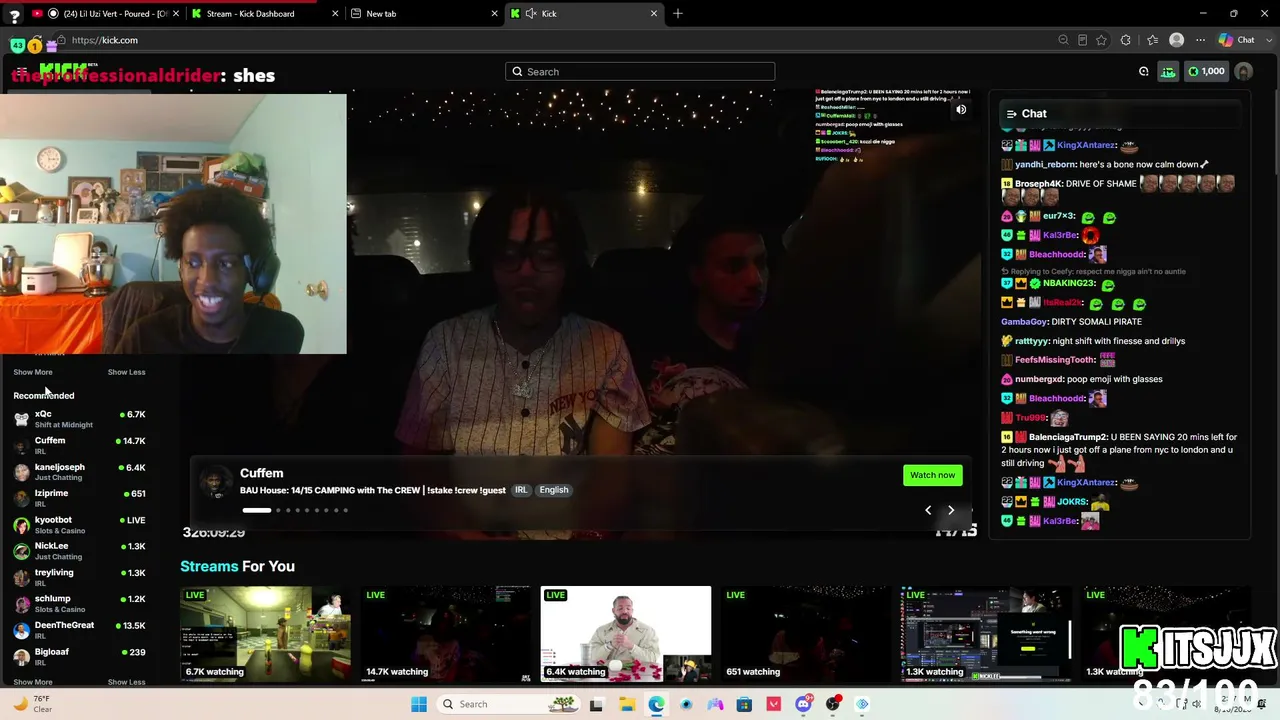Screen dimensions: 1280x720
Task: Open Microsoft Store from taskbar
Action: (744, 704)
